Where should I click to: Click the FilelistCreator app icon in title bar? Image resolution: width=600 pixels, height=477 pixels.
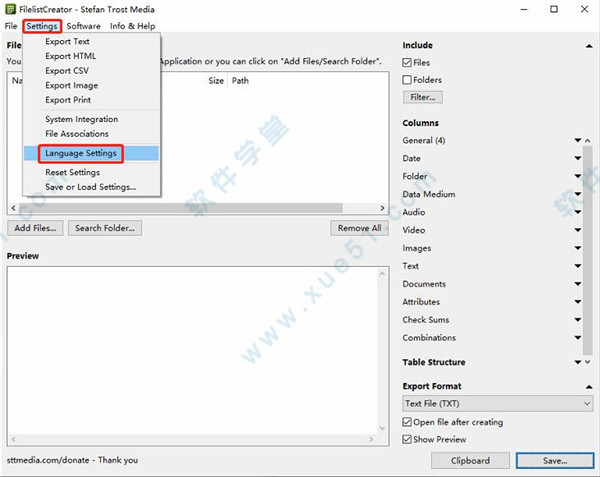pyautogui.click(x=11, y=8)
